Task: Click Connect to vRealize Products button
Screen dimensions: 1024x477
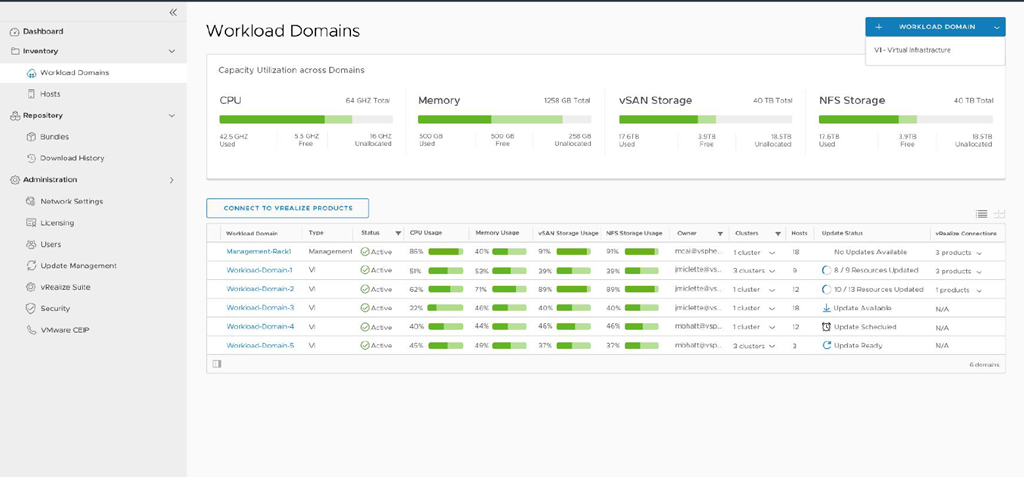Action: [x=287, y=208]
